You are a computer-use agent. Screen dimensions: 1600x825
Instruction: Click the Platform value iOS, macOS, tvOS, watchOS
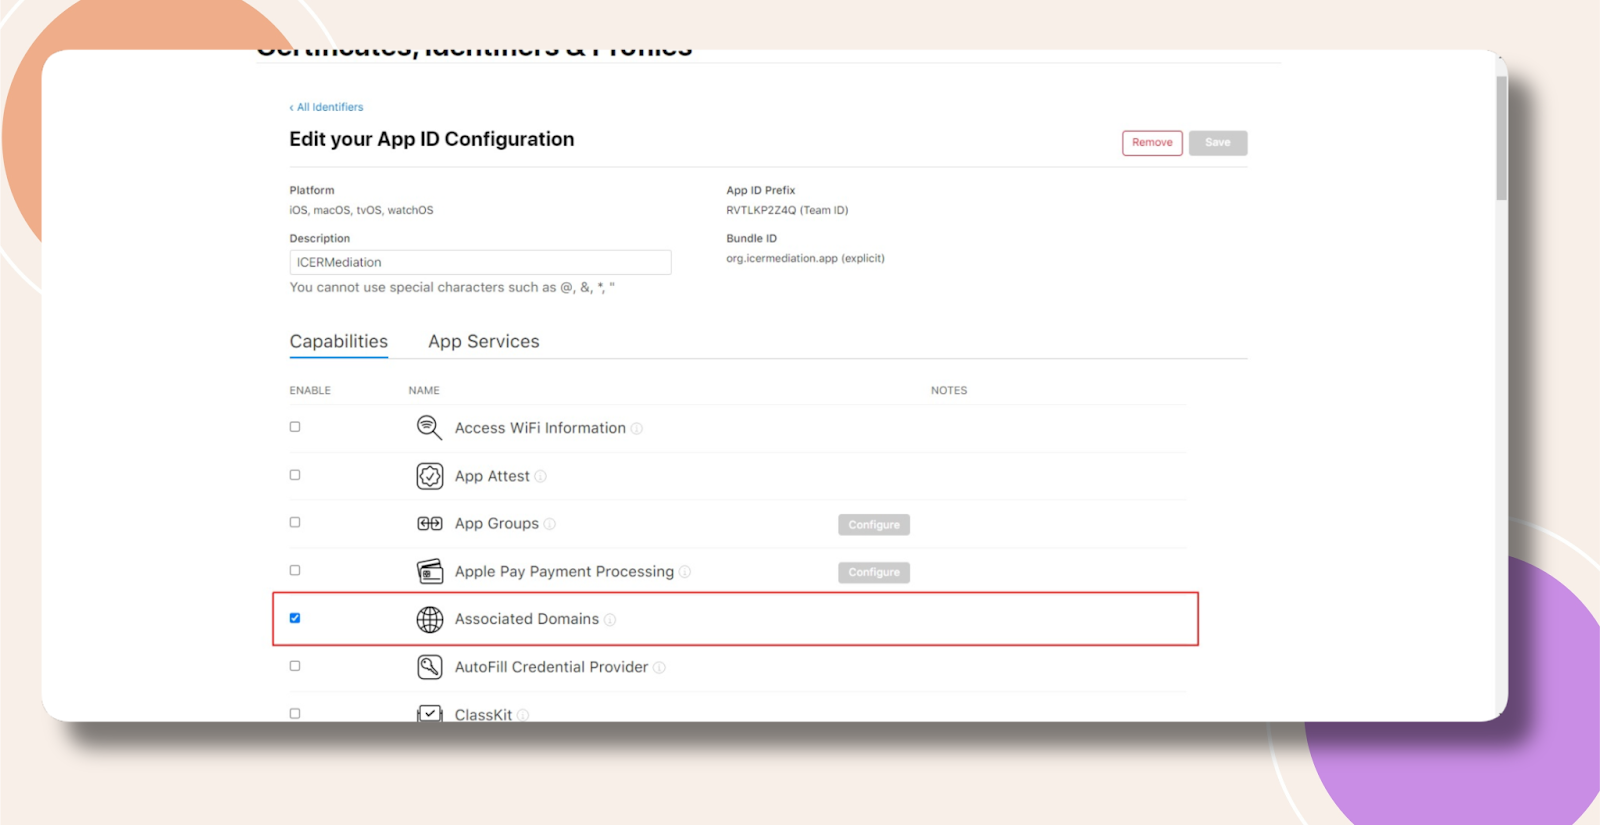[361, 210]
